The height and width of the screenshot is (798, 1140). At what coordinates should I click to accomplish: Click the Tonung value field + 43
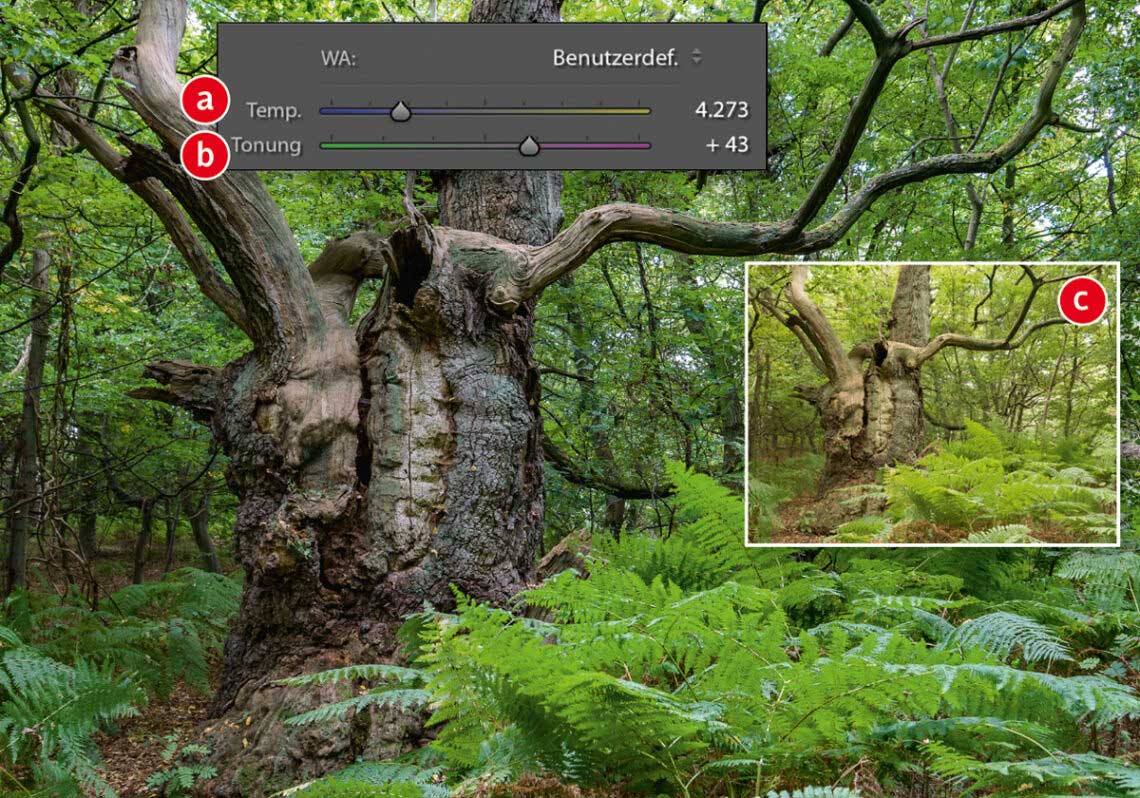(x=727, y=145)
